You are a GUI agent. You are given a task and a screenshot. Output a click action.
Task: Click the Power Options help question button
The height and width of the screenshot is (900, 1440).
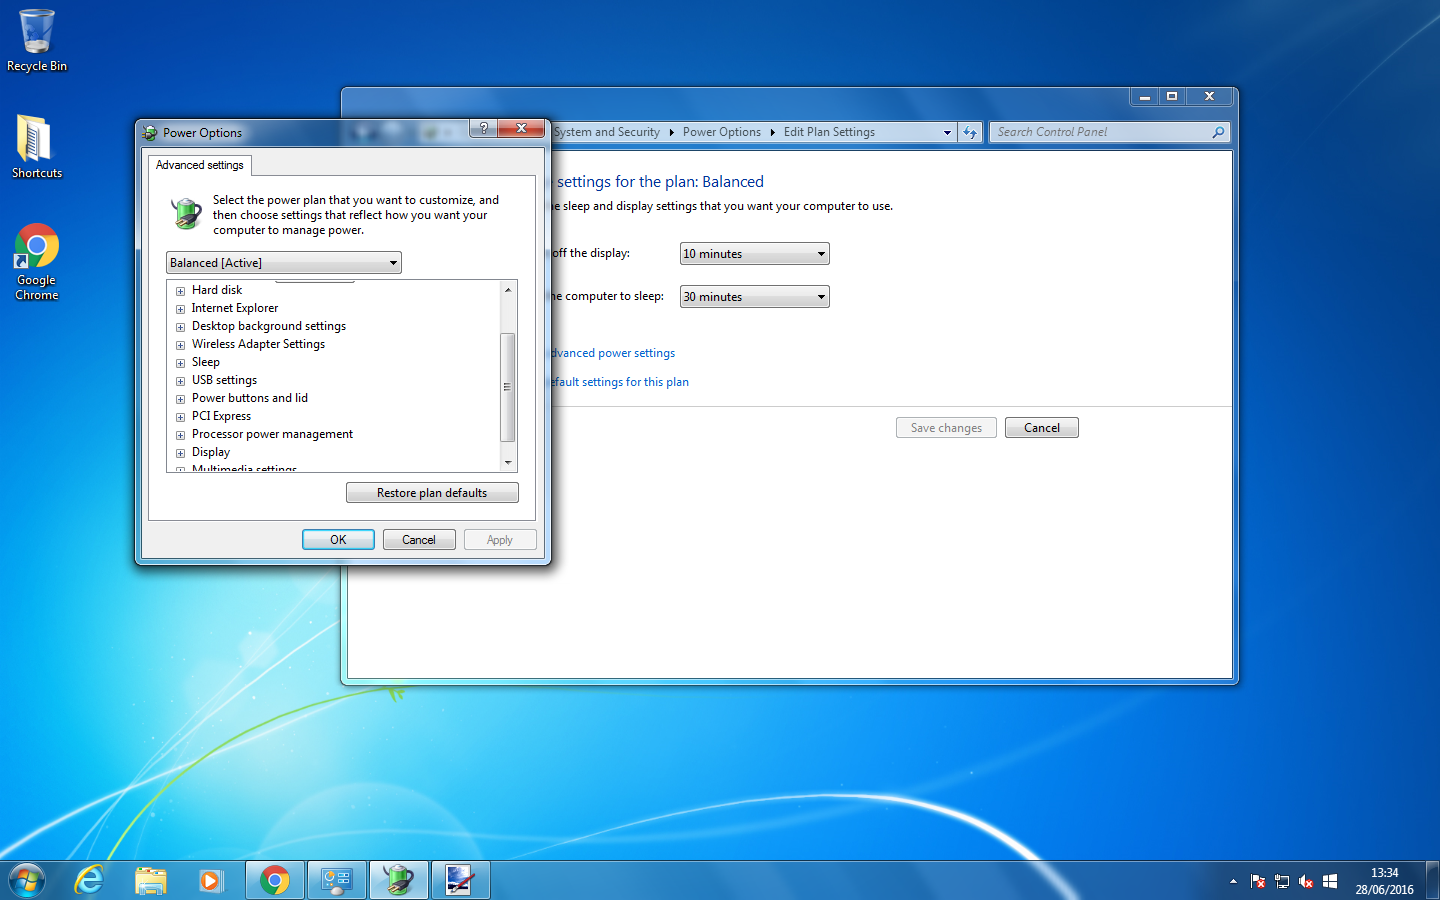[484, 128]
